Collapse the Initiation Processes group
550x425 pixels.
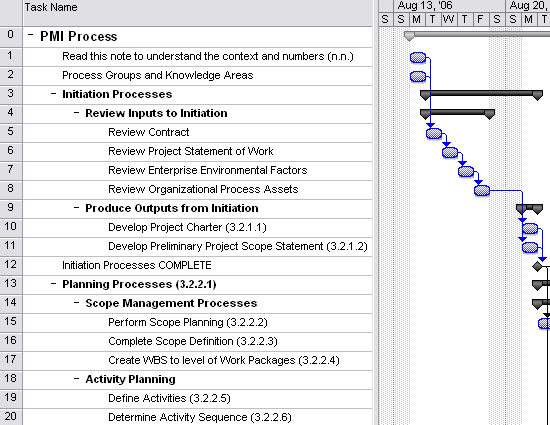(x=53, y=93)
